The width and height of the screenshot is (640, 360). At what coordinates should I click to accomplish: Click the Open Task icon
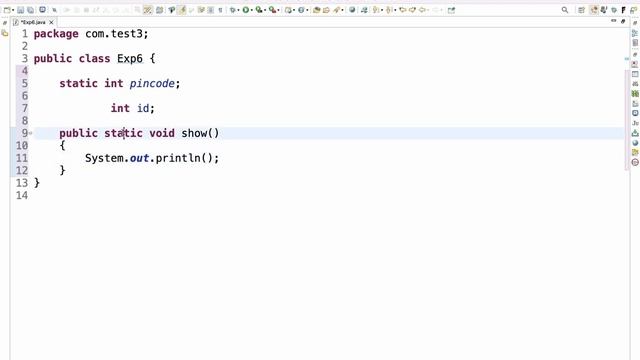(326, 10)
